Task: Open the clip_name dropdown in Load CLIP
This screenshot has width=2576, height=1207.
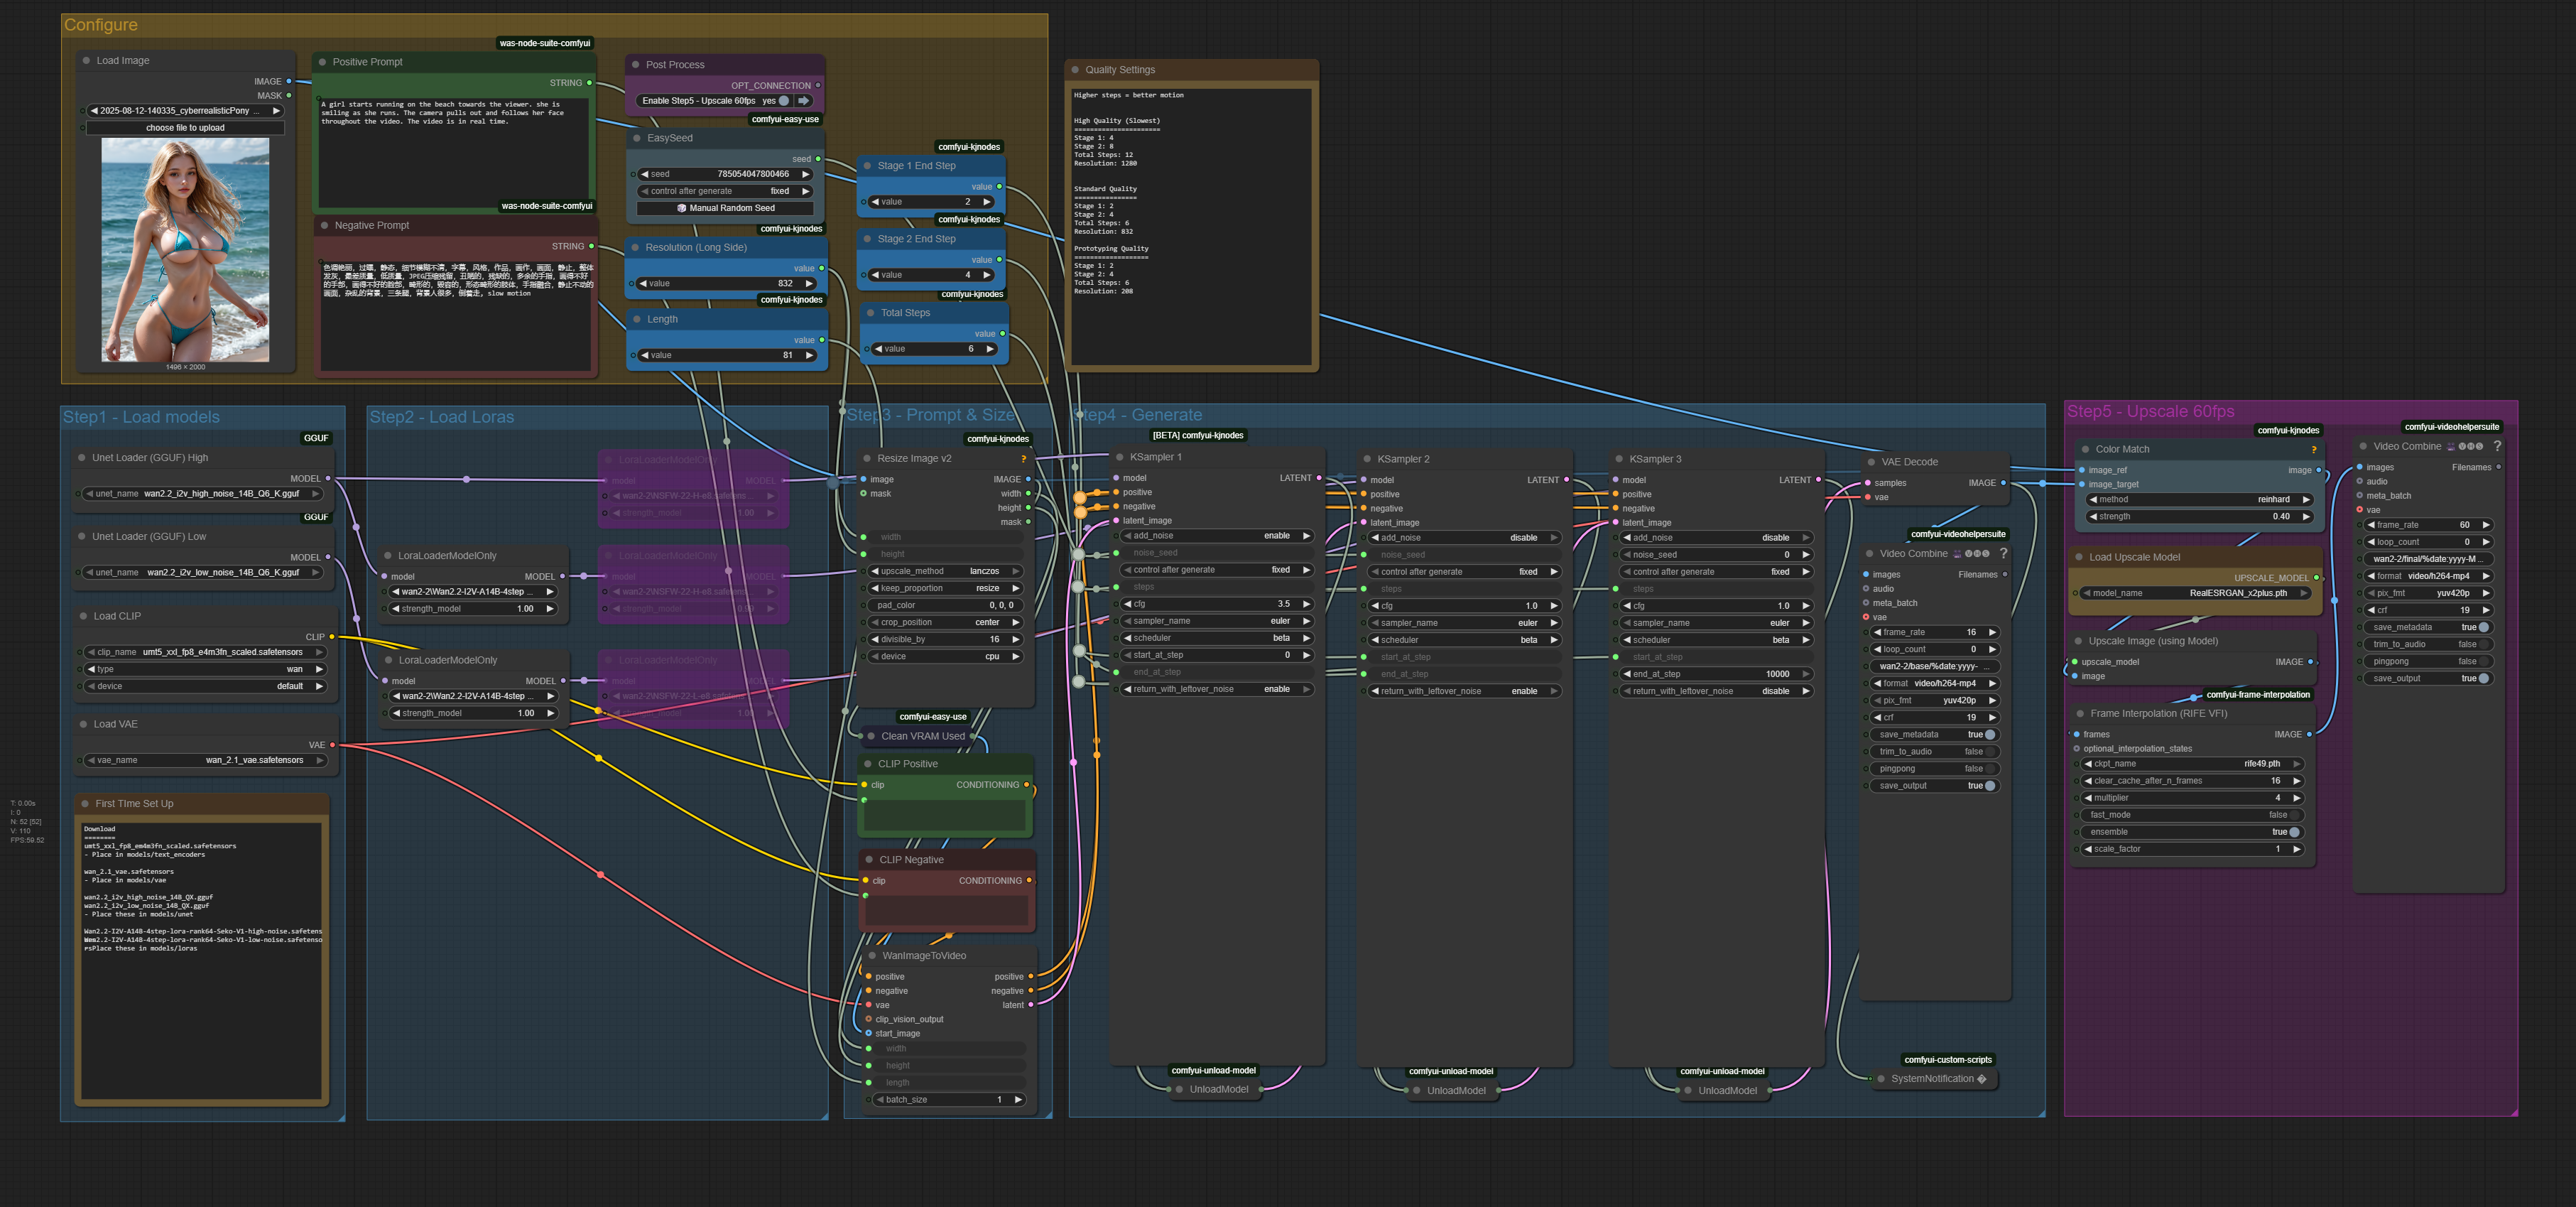Action: [x=206, y=652]
